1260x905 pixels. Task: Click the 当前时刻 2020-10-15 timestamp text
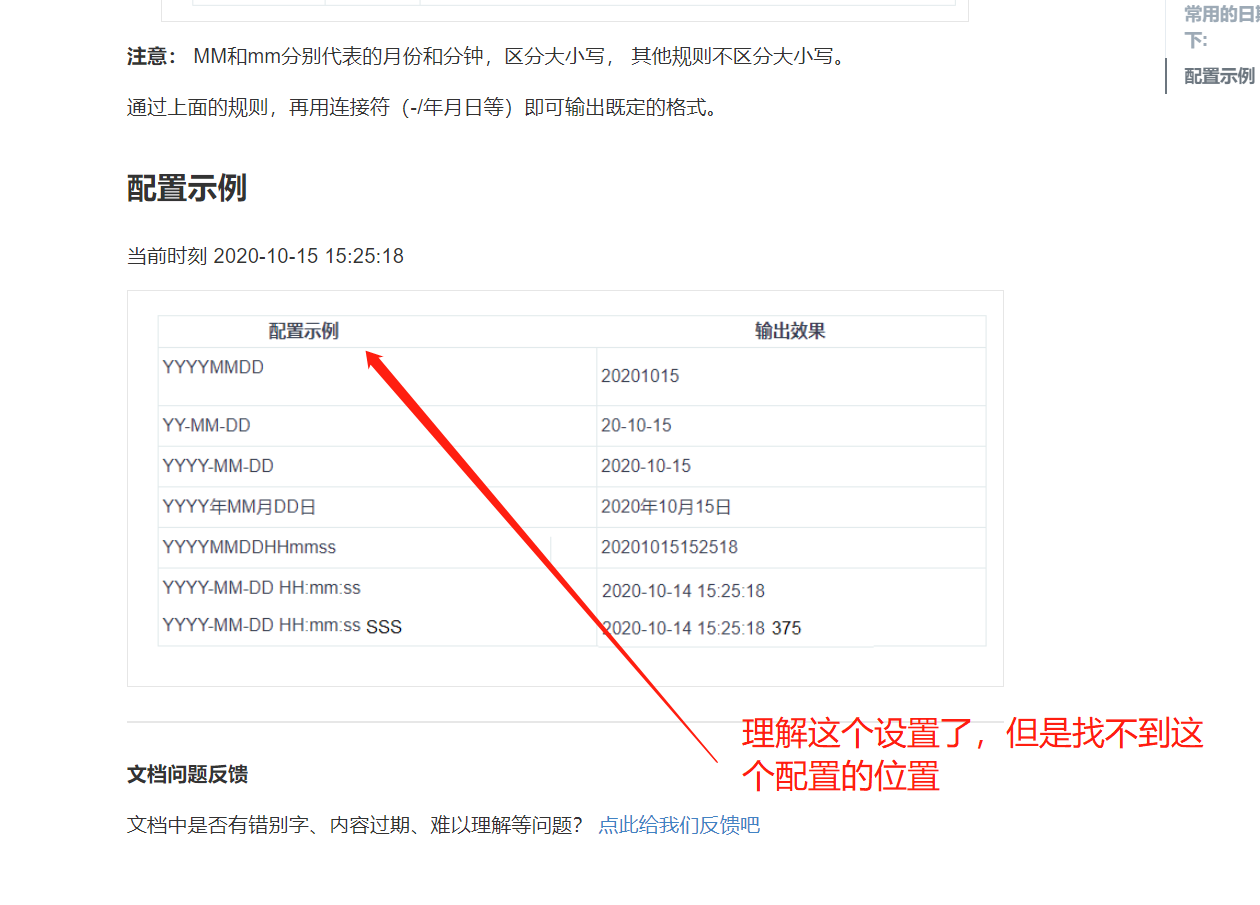264,256
